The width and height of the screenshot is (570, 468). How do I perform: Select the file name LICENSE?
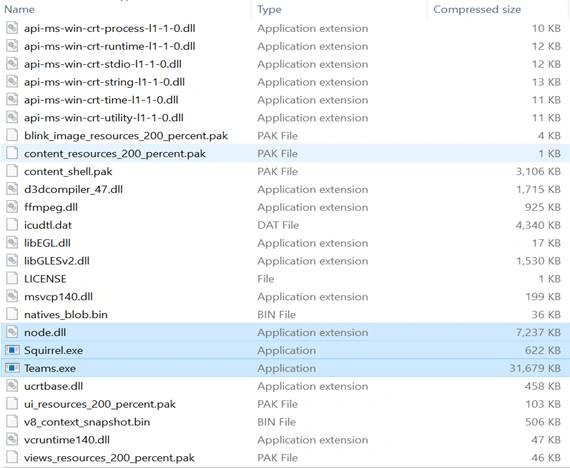pos(45,279)
